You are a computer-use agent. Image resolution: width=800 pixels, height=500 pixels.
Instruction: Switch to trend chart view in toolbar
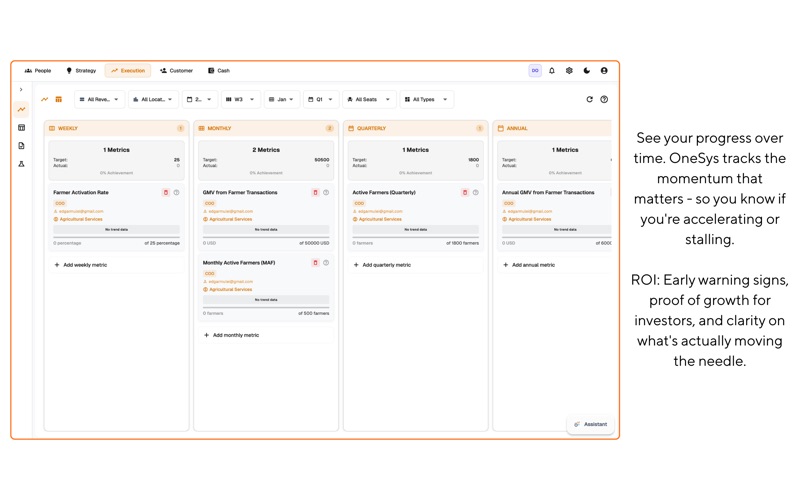click(45, 99)
